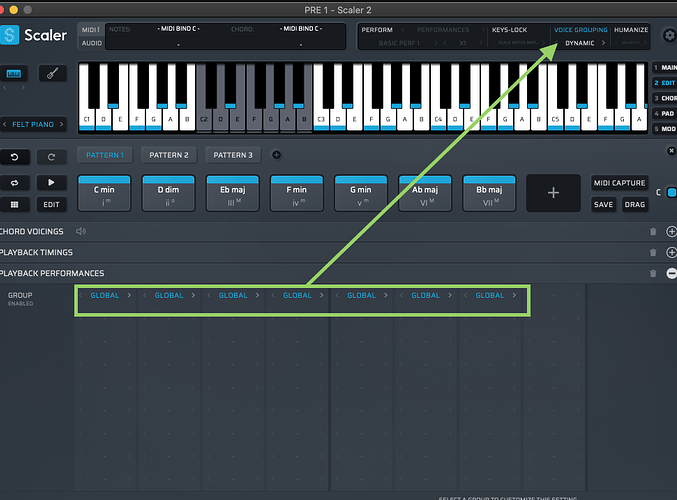Click the Bb maj chord pad
Viewport: 677px width, 500px height.
tap(489, 193)
